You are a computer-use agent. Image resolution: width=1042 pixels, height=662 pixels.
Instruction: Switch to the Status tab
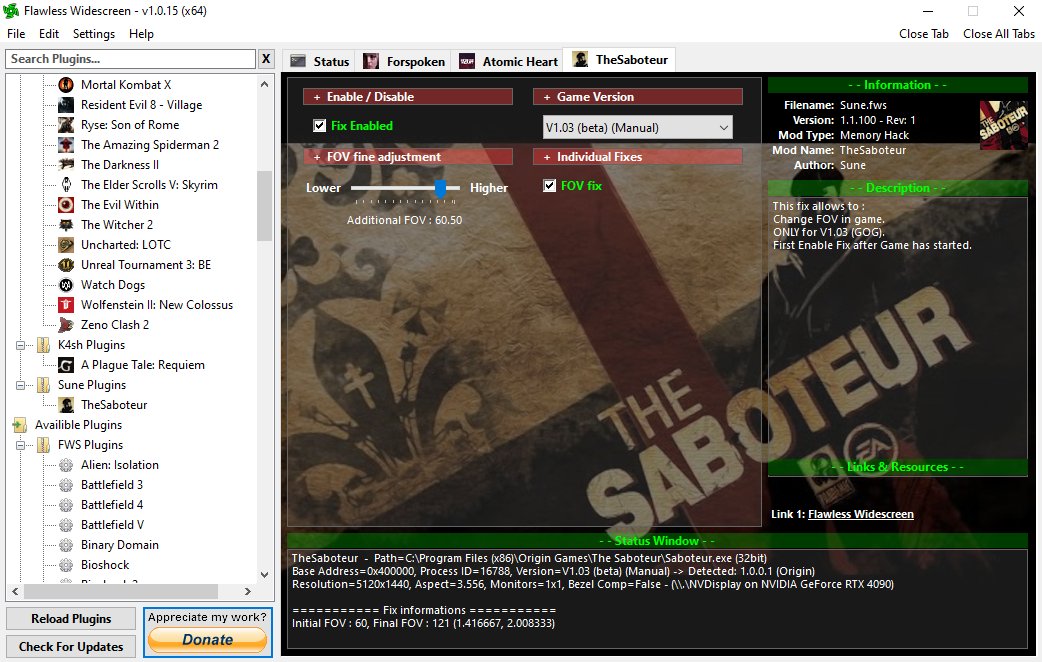coord(320,61)
